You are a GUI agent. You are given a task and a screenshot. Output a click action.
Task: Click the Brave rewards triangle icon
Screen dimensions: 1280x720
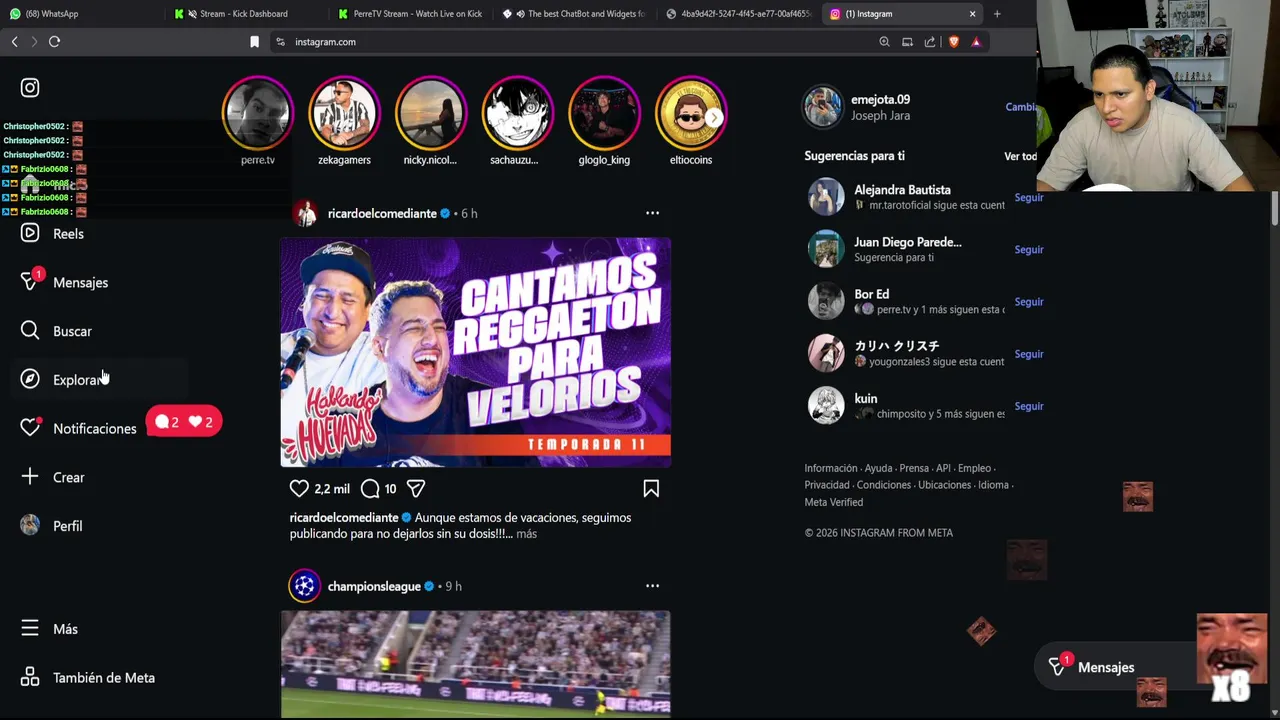point(976,41)
